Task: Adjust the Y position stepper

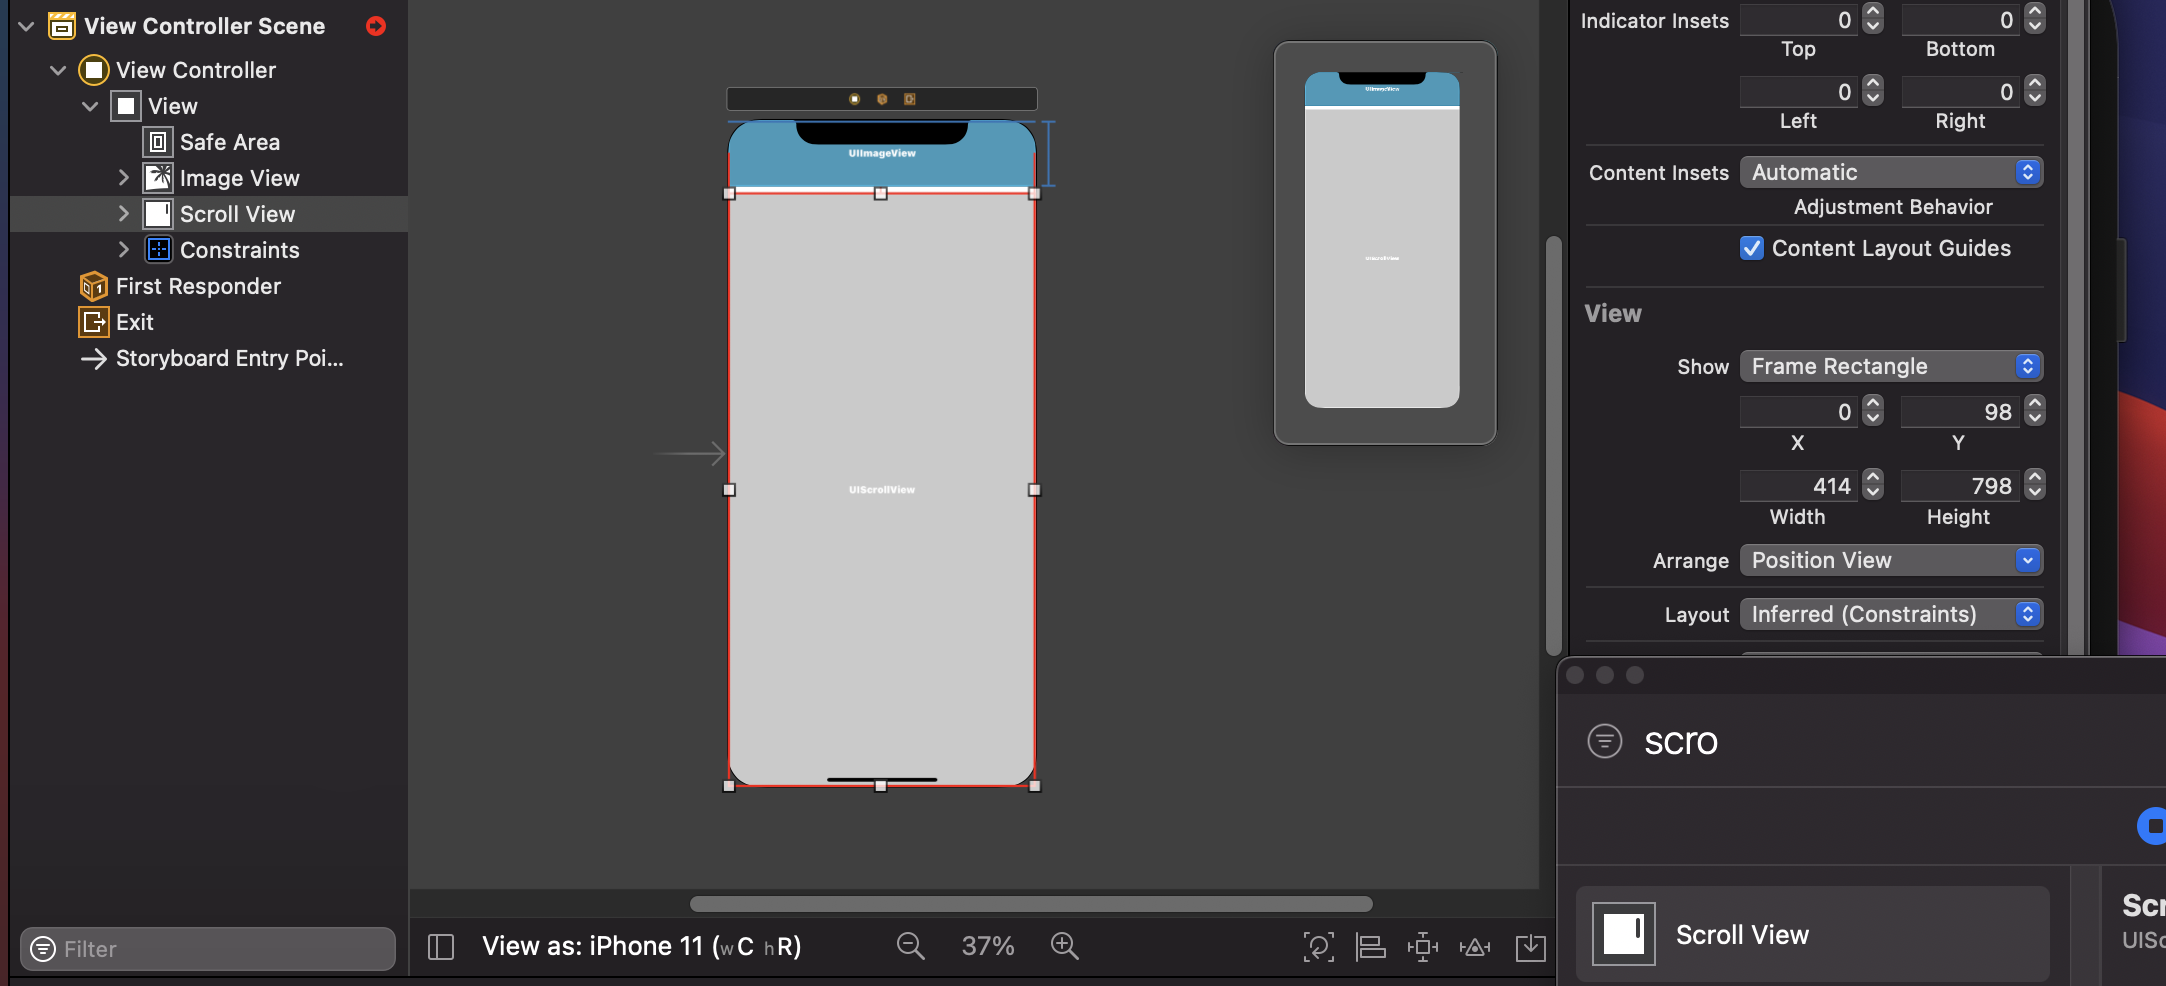Action: point(2035,411)
